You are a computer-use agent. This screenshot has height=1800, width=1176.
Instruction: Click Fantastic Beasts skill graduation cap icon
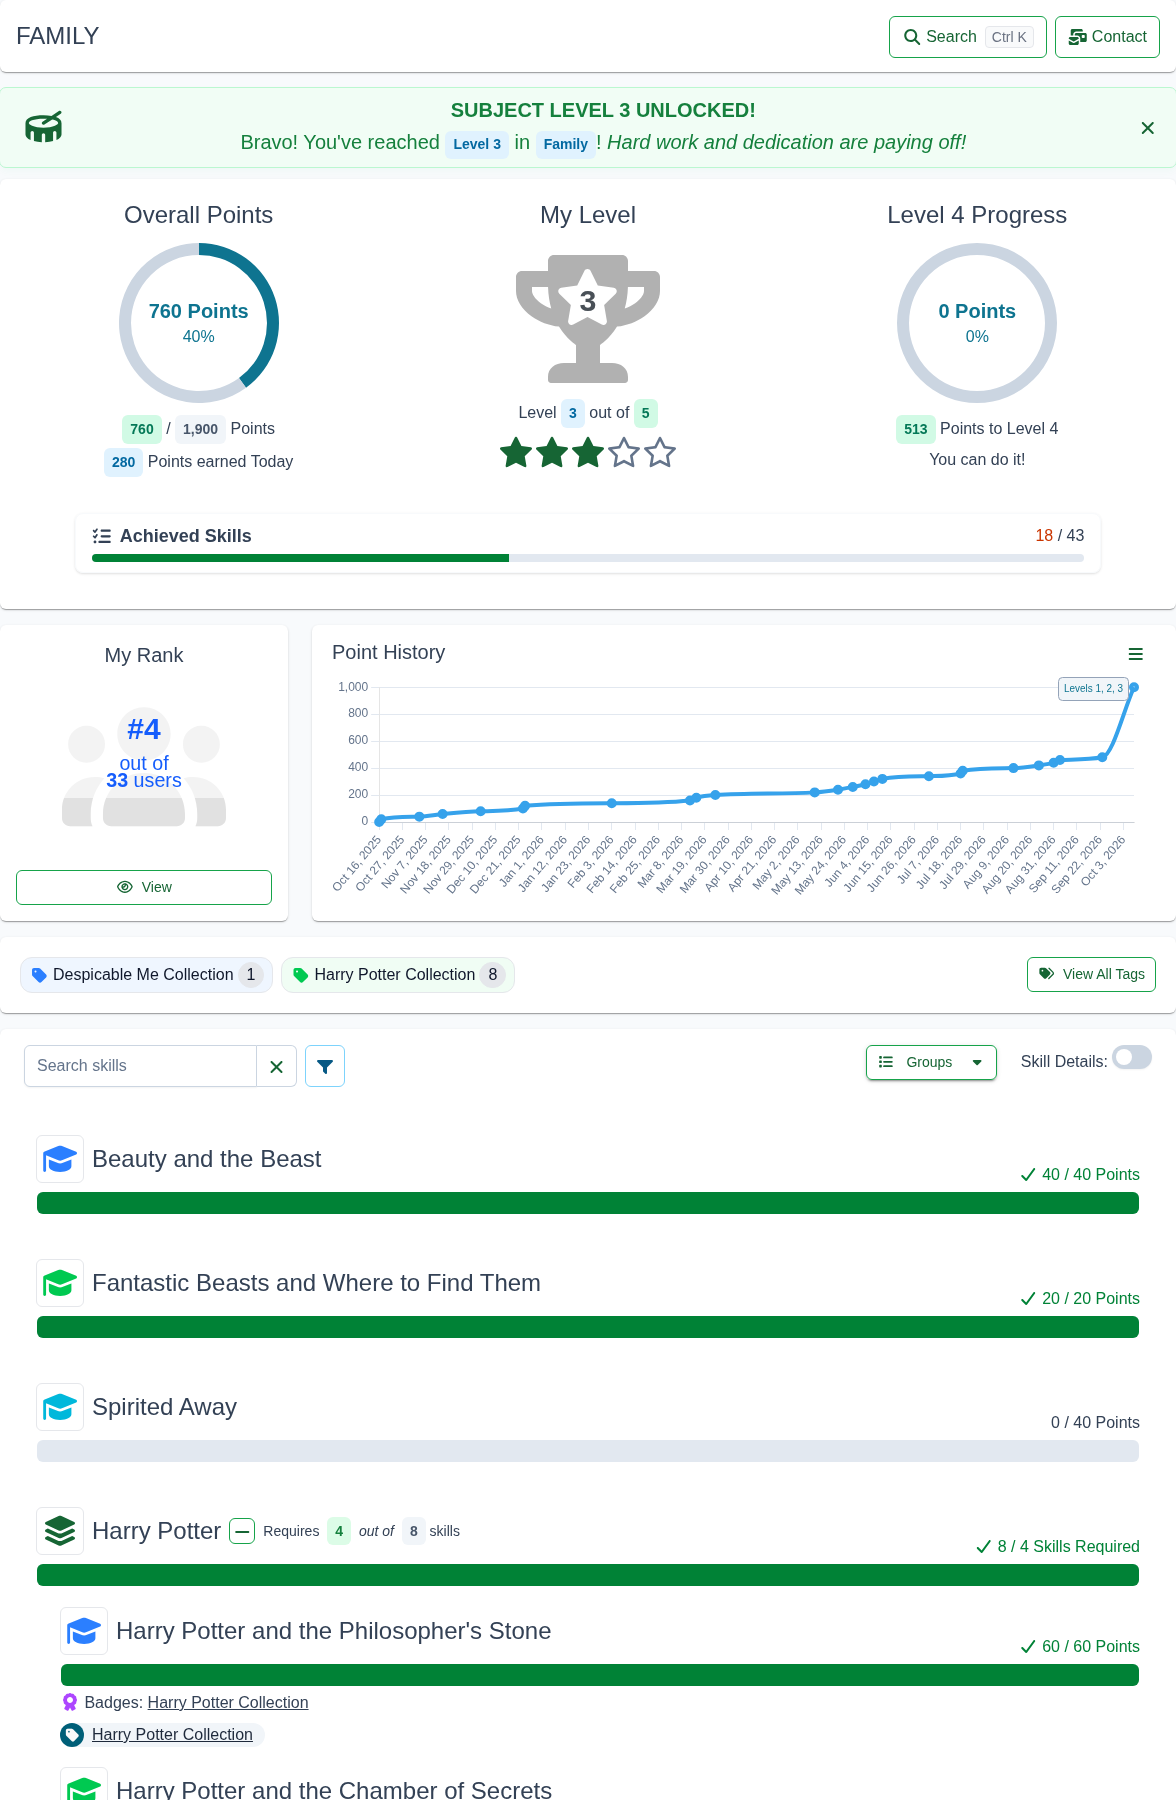(x=60, y=1283)
